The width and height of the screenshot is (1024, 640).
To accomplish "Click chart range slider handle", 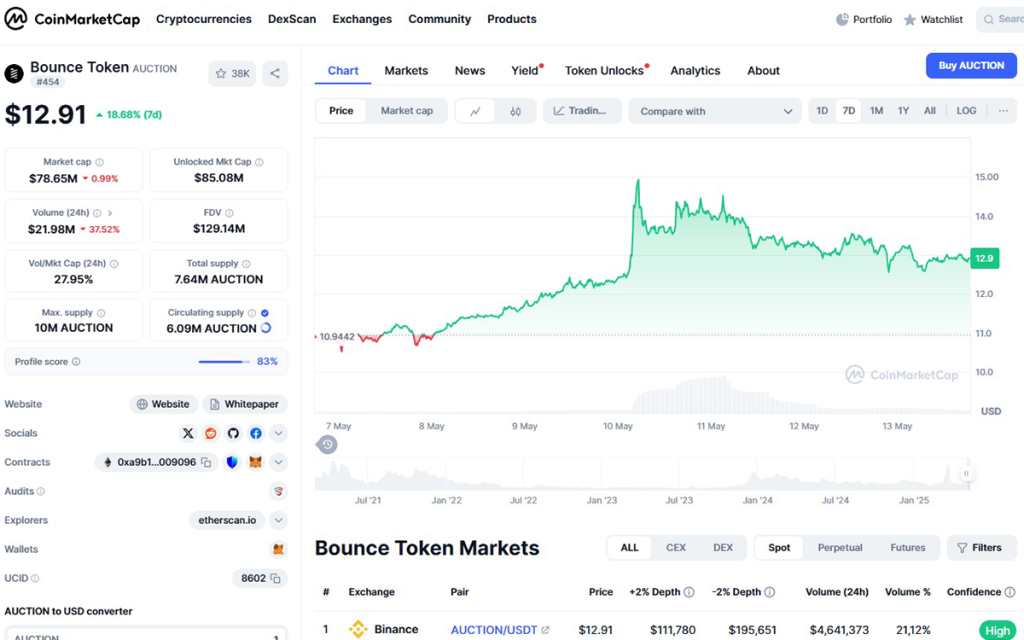I will coord(967,473).
